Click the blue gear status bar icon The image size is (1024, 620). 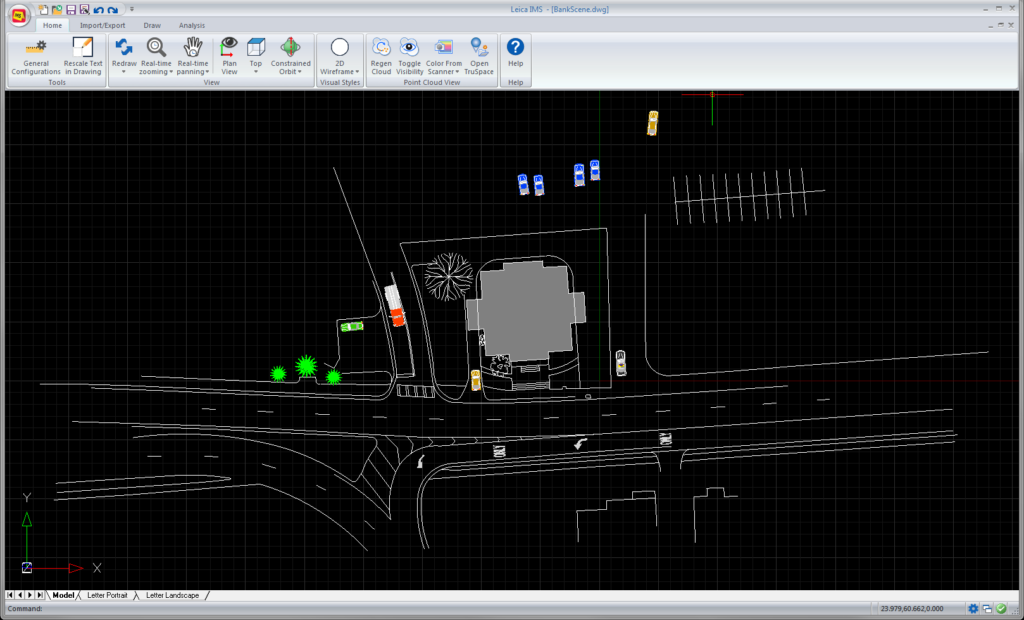point(973,609)
